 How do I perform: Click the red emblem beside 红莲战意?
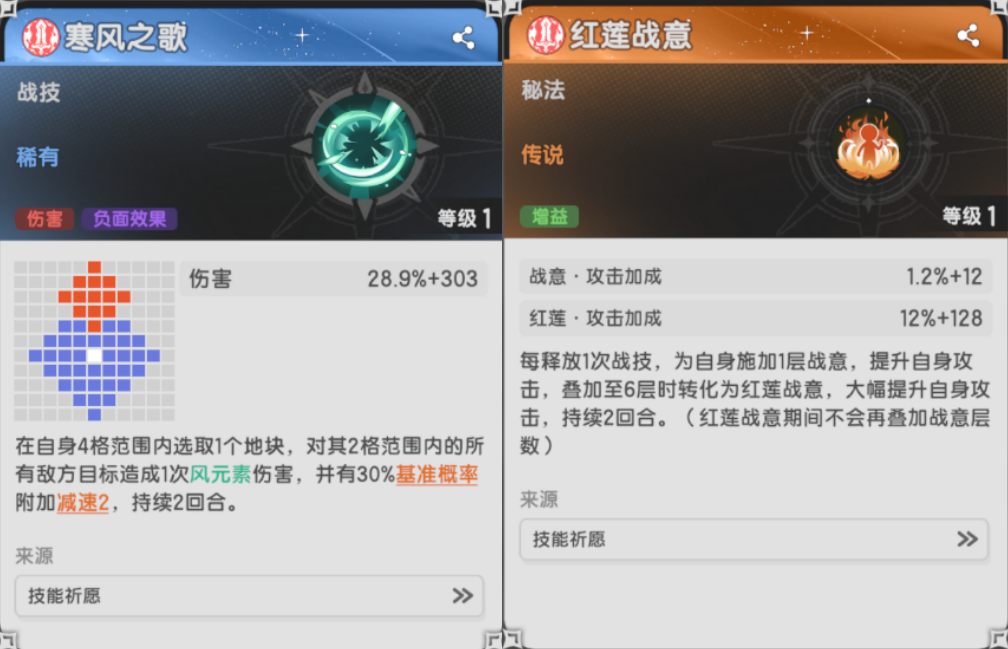546,35
